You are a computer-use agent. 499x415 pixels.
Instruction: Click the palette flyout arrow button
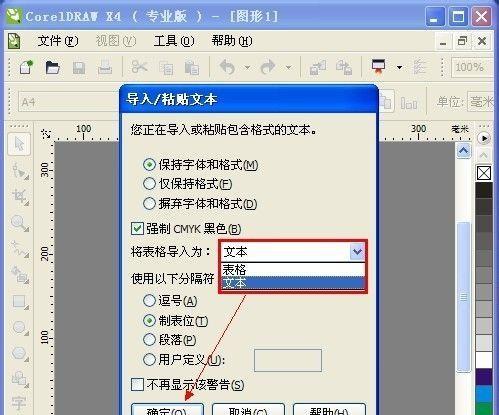pyautogui.click(x=484, y=138)
